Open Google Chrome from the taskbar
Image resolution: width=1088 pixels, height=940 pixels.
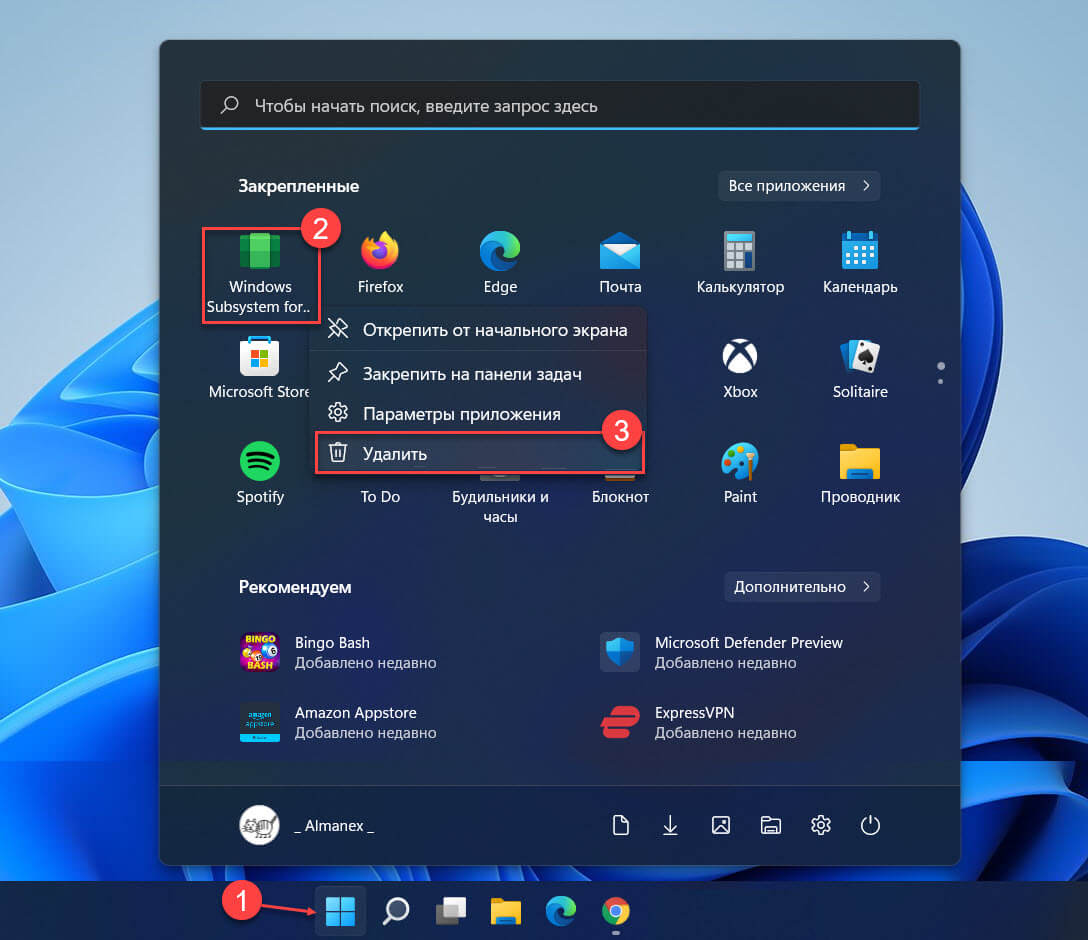[x=615, y=911]
